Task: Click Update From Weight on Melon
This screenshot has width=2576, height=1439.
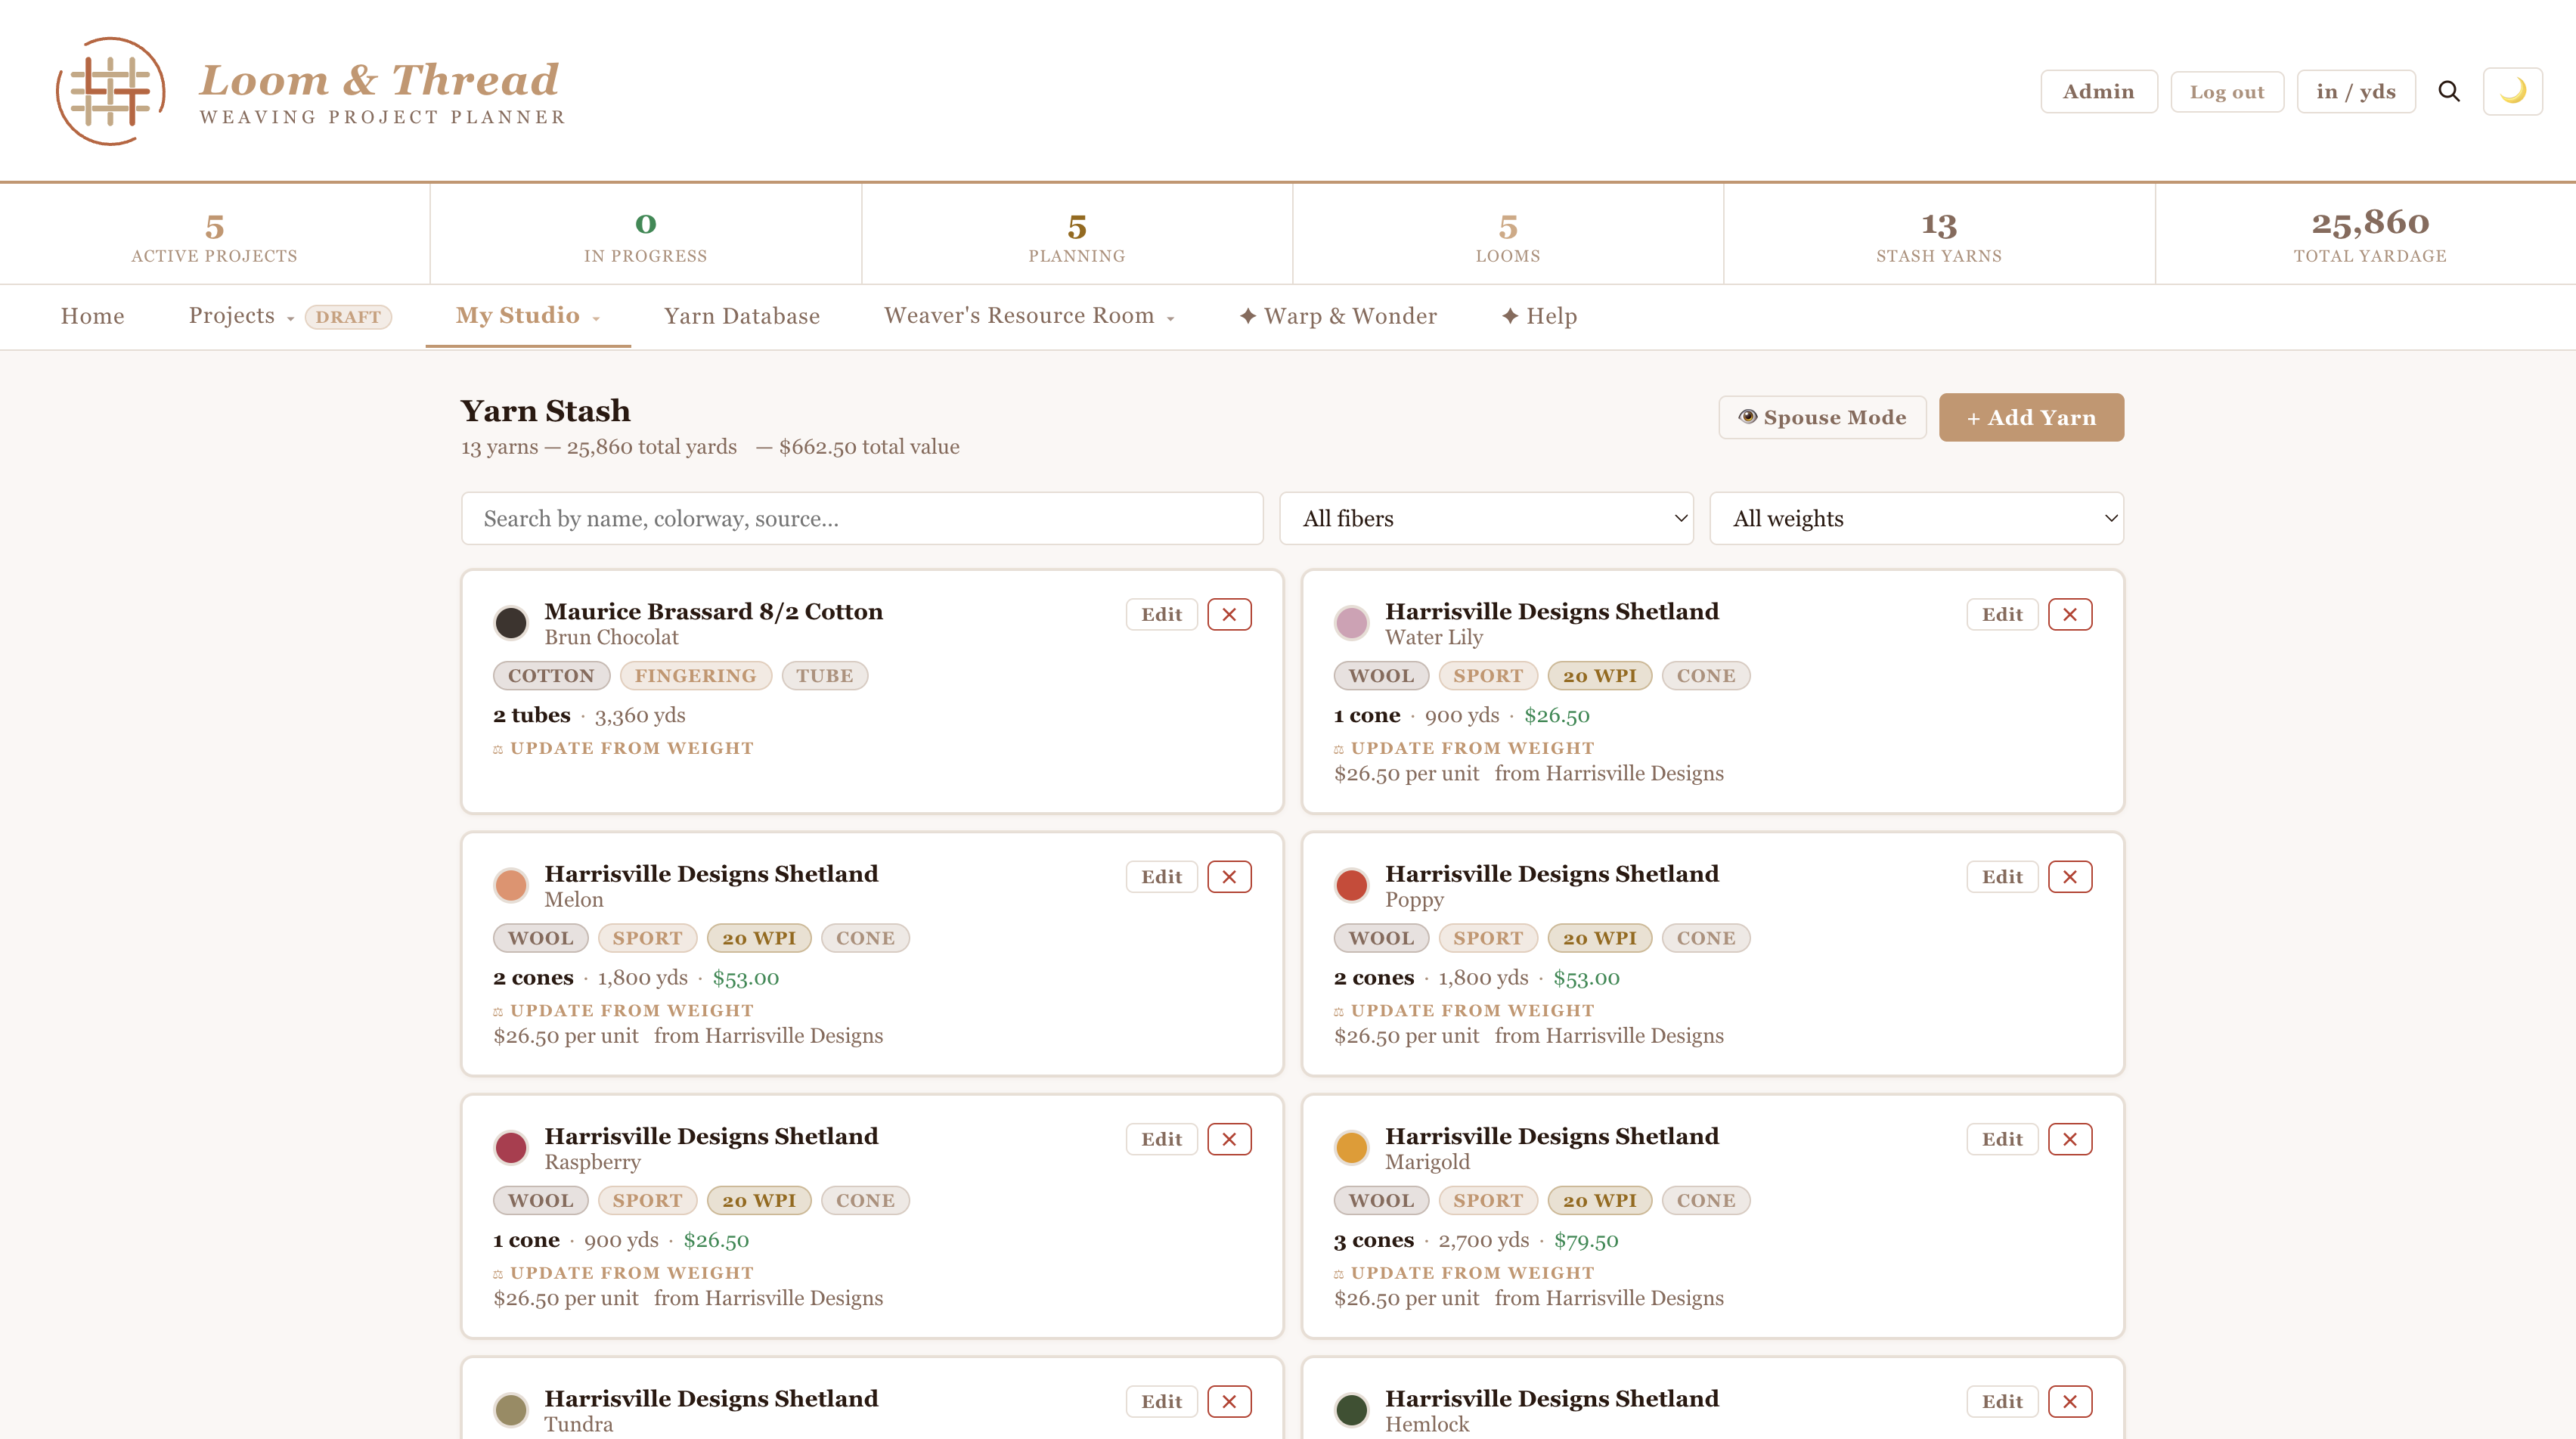Action: [x=623, y=1010]
